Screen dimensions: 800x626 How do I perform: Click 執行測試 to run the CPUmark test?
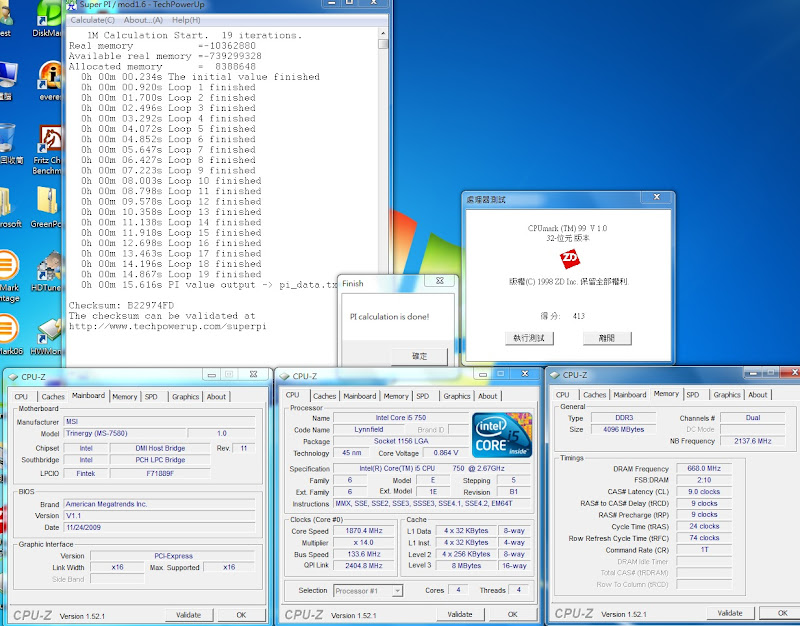coord(529,338)
